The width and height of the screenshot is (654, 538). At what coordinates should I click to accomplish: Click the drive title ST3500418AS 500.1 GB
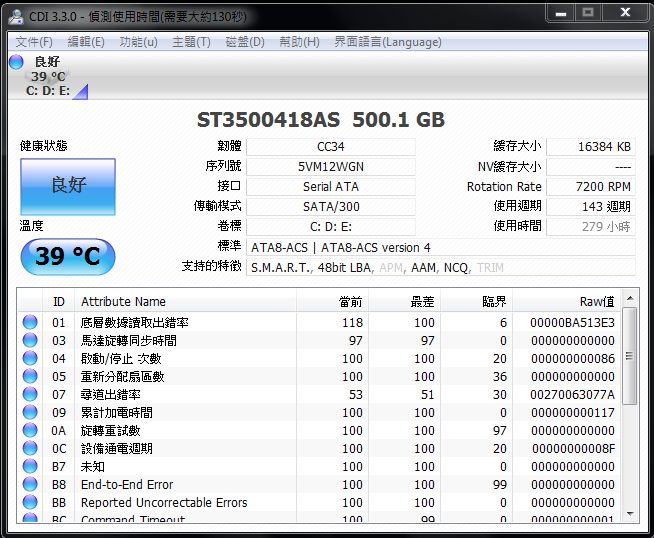(x=321, y=120)
